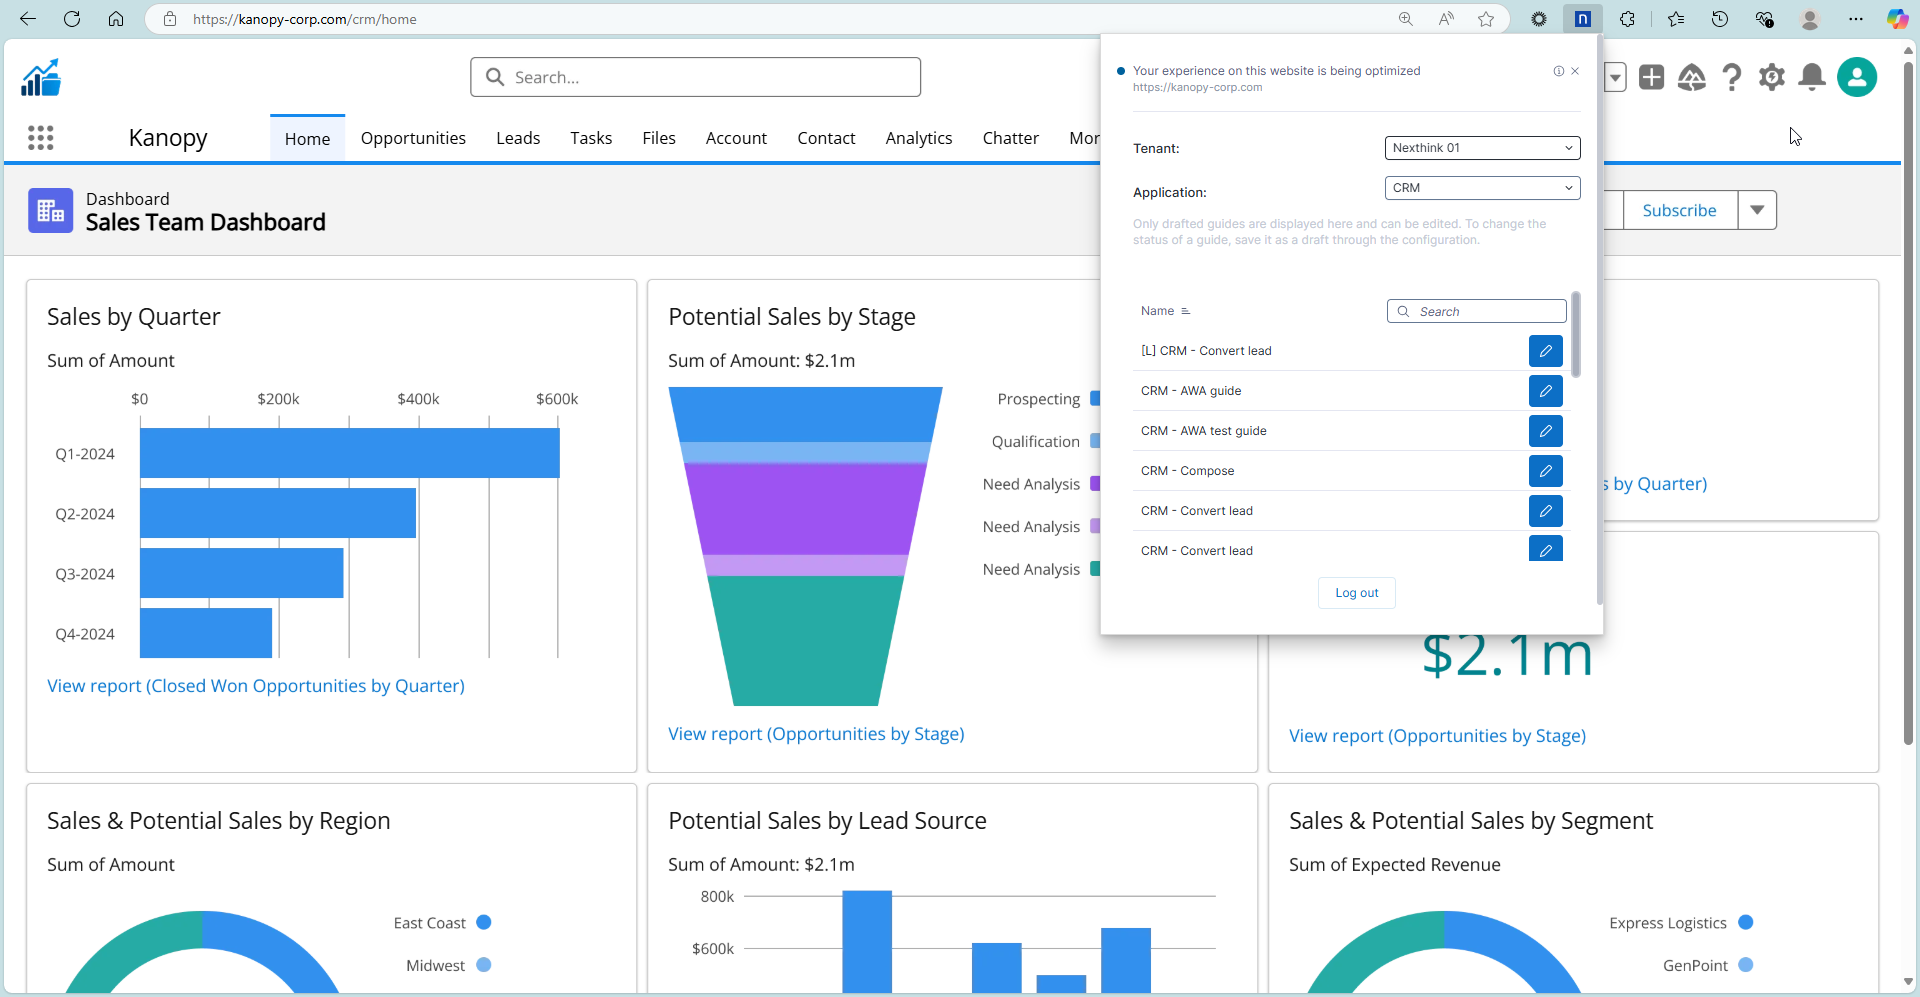The width and height of the screenshot is (1920, 997).
Task: Click the Dashboard icon beside Sales Team Dashboard
Action: coord(50,211)
